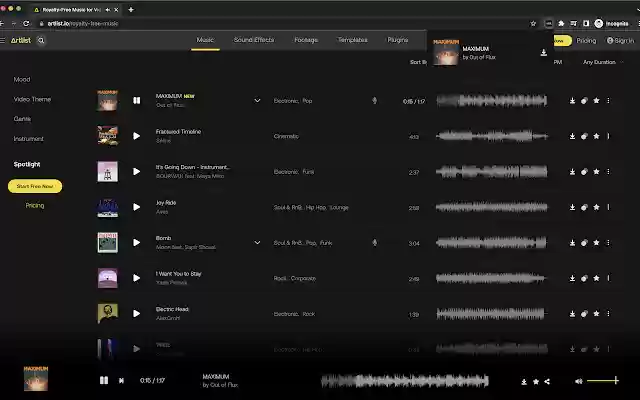Open more options for the Bomb row
Image resolution: width=640 pixels, height=400 pixels.
click(608, 242)
